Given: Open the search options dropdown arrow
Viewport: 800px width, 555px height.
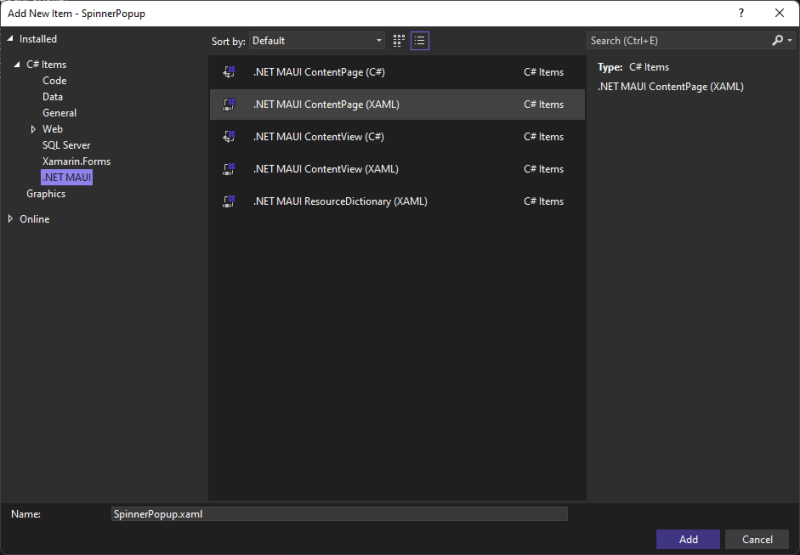Looking at the screenshot, I should click(x=790, y=40).
